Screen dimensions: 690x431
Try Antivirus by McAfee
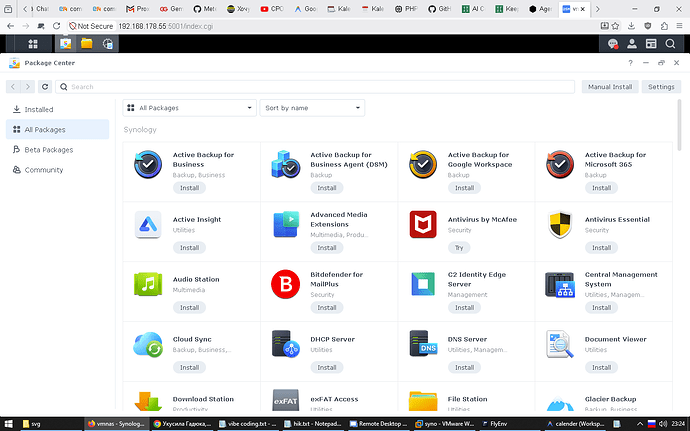click(x=459, y=248)
